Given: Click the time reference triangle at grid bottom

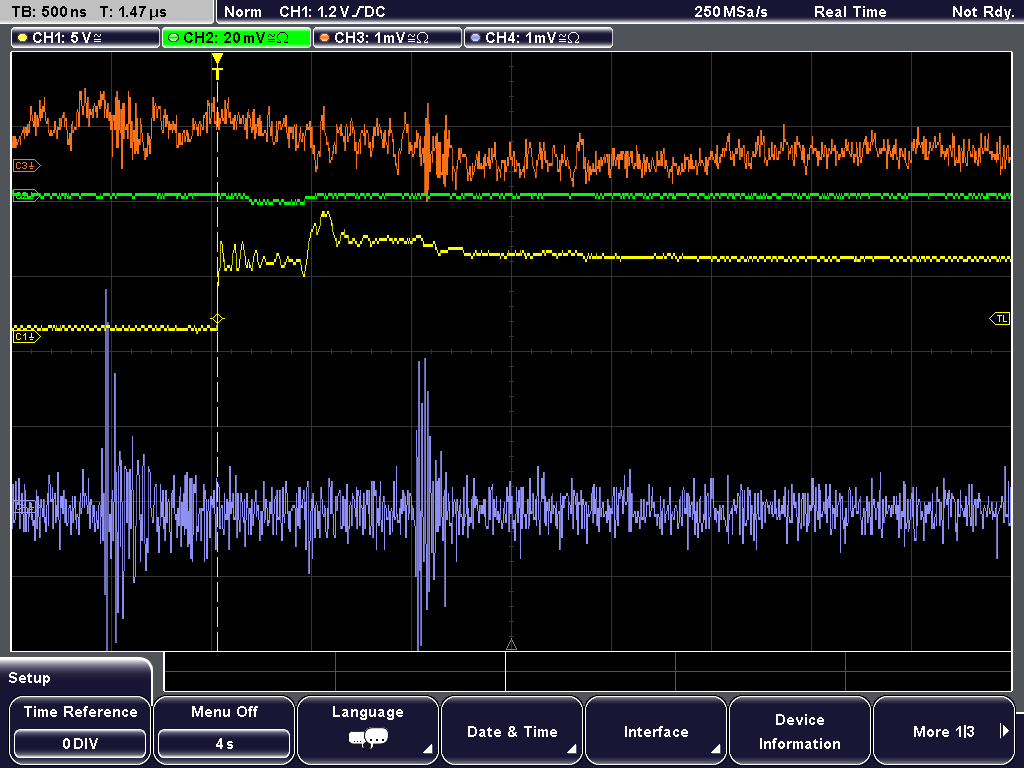Looking at the screenshot, I should click(511, 645).
